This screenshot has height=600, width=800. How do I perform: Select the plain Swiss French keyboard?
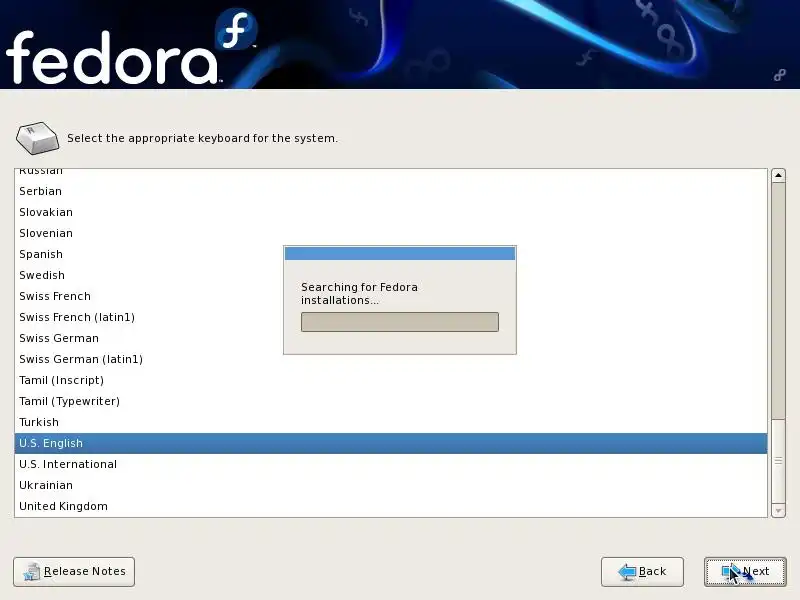click(x=391, y=296)
